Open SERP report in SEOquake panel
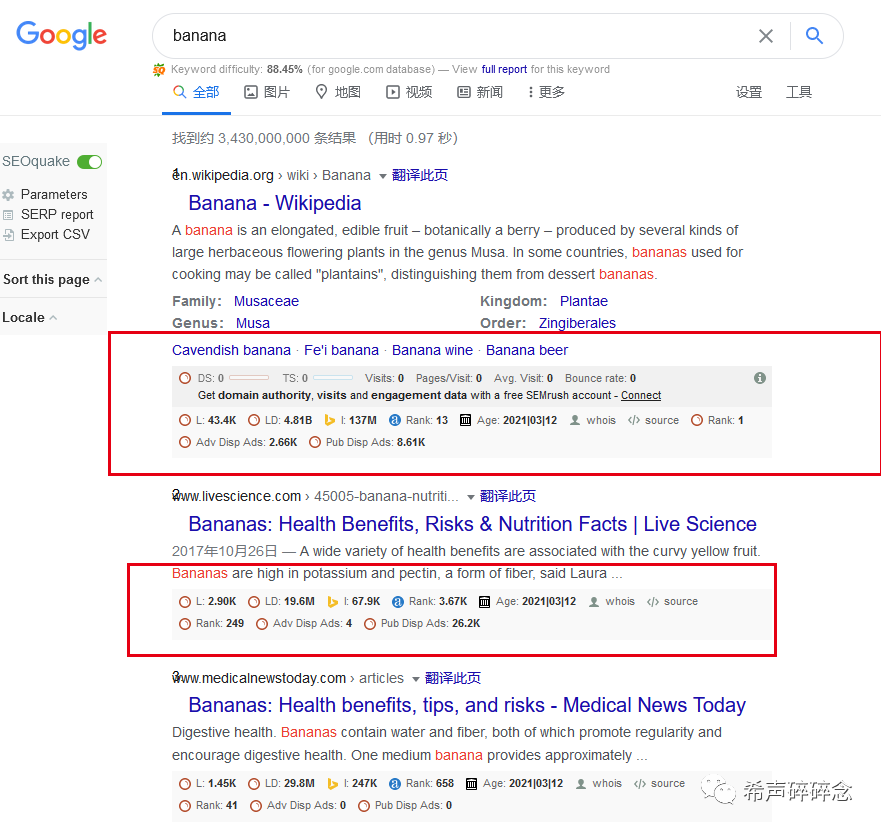The height and width of the screenshot is (830, 881). tap(57, 215)
